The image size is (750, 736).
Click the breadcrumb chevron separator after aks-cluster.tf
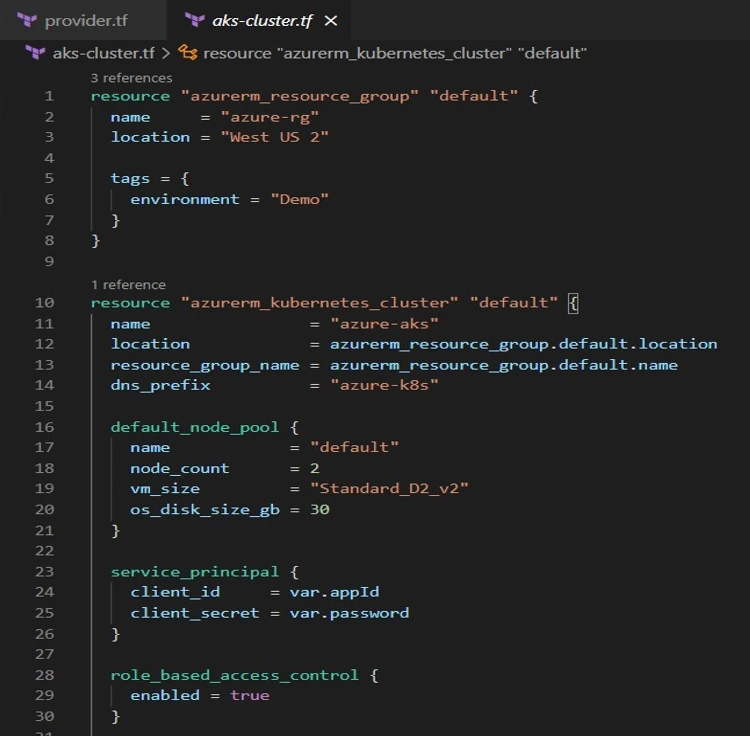(166, 52)
